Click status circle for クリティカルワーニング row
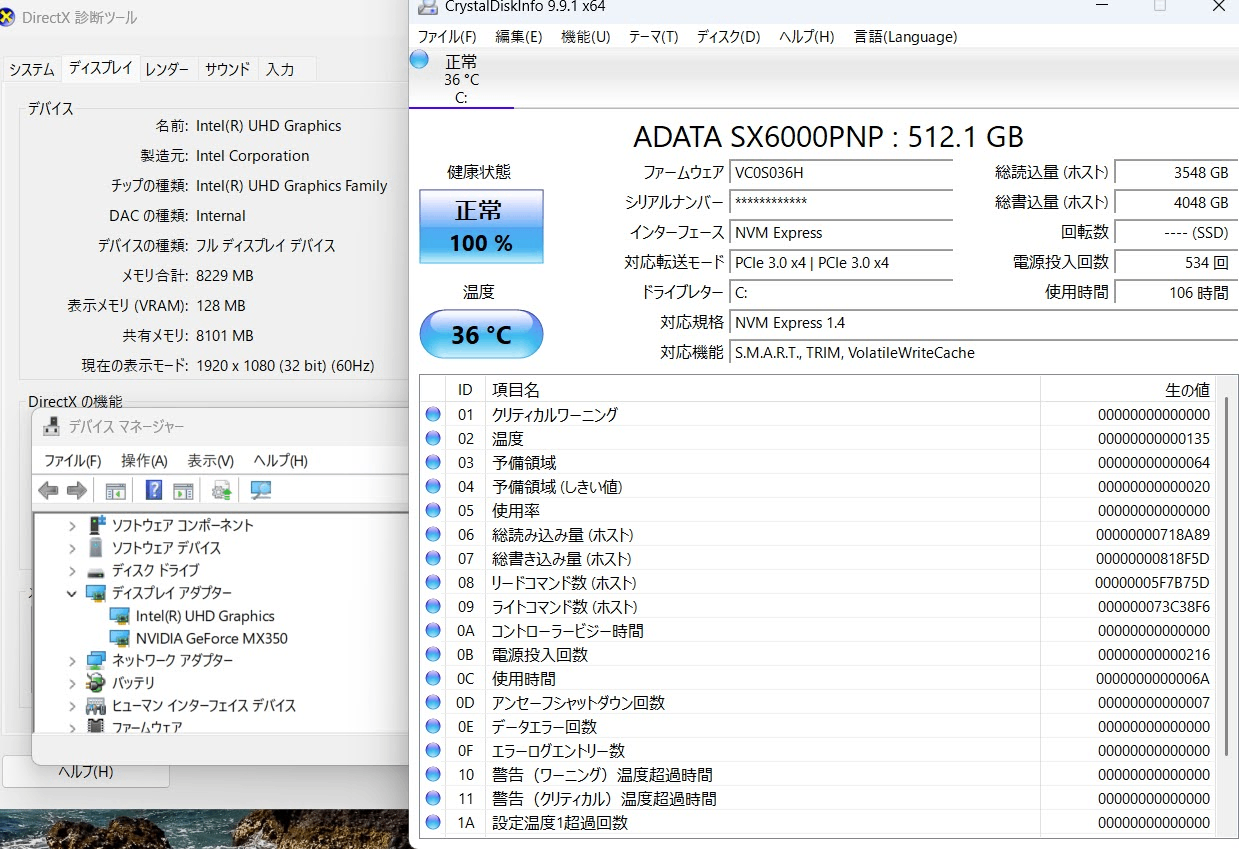 pyautogui.click(x=433, y=414)
